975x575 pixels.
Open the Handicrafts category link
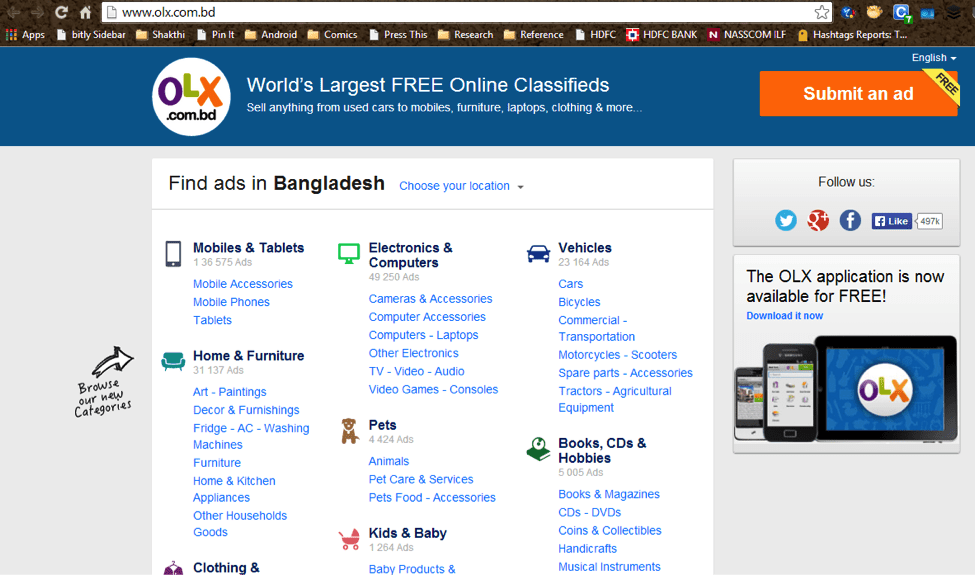pyautogui.click(x=588, y=549)
